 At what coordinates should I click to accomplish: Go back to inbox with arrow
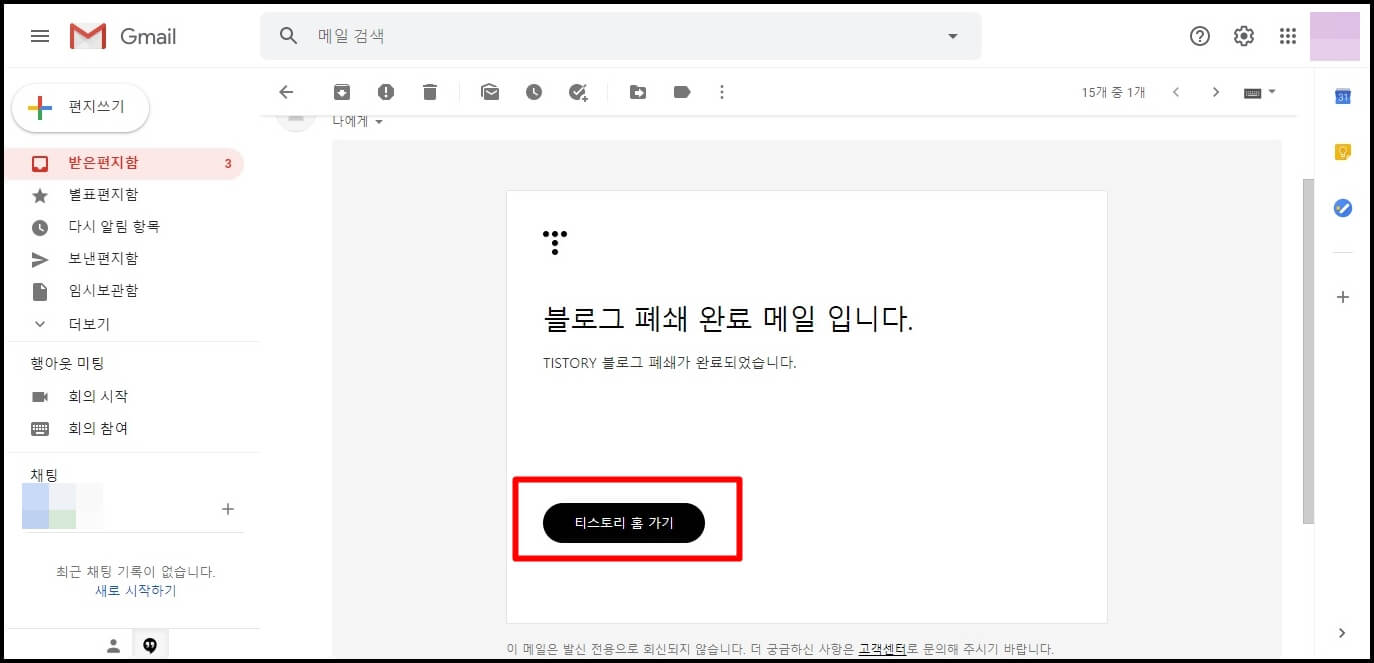(286, 92)
